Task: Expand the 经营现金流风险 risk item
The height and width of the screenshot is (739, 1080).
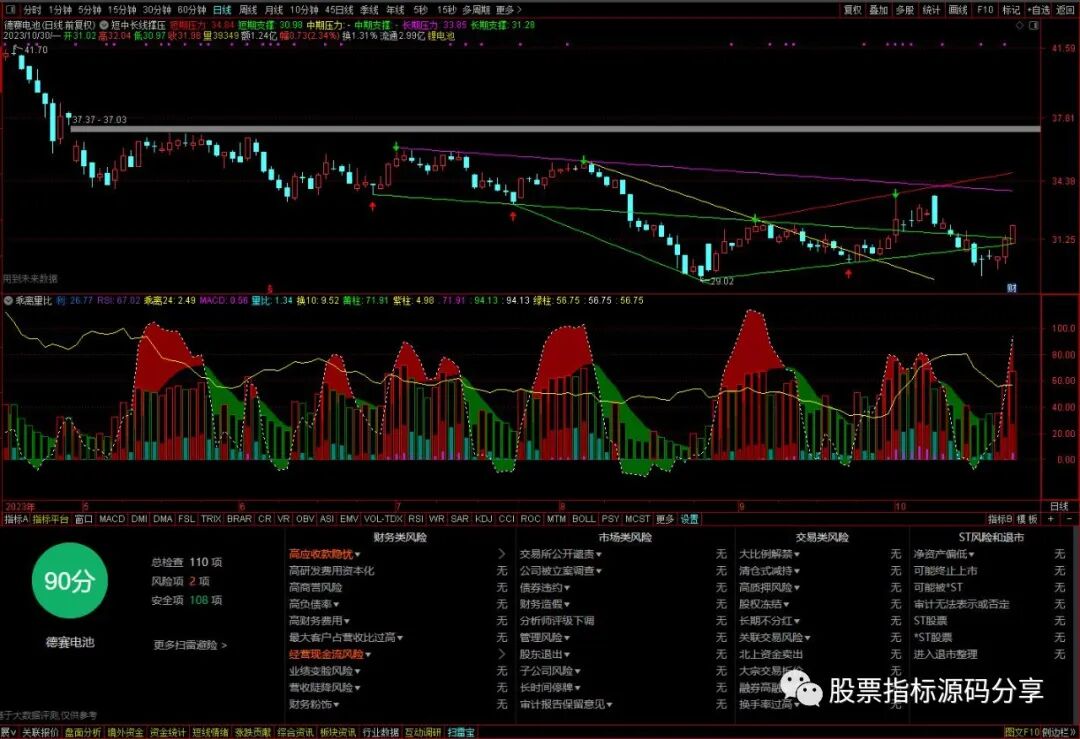Action: point(330,654)
